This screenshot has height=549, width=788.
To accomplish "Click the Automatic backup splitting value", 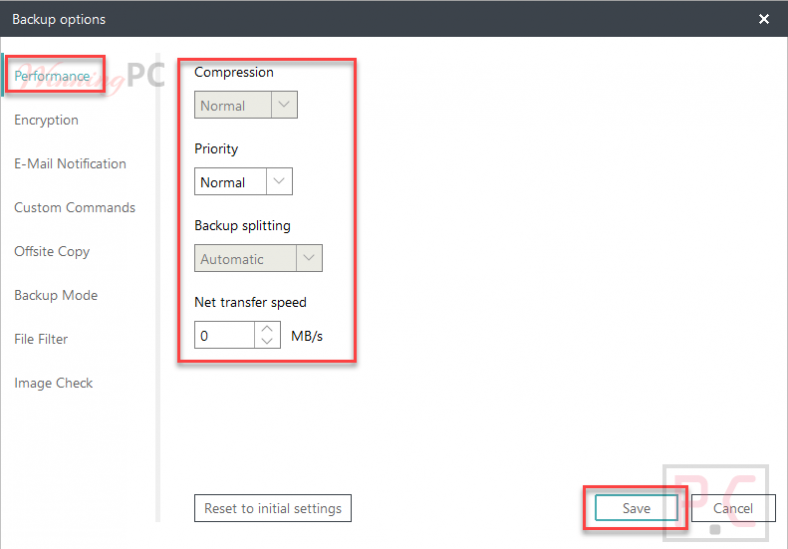I will [245, 258].
